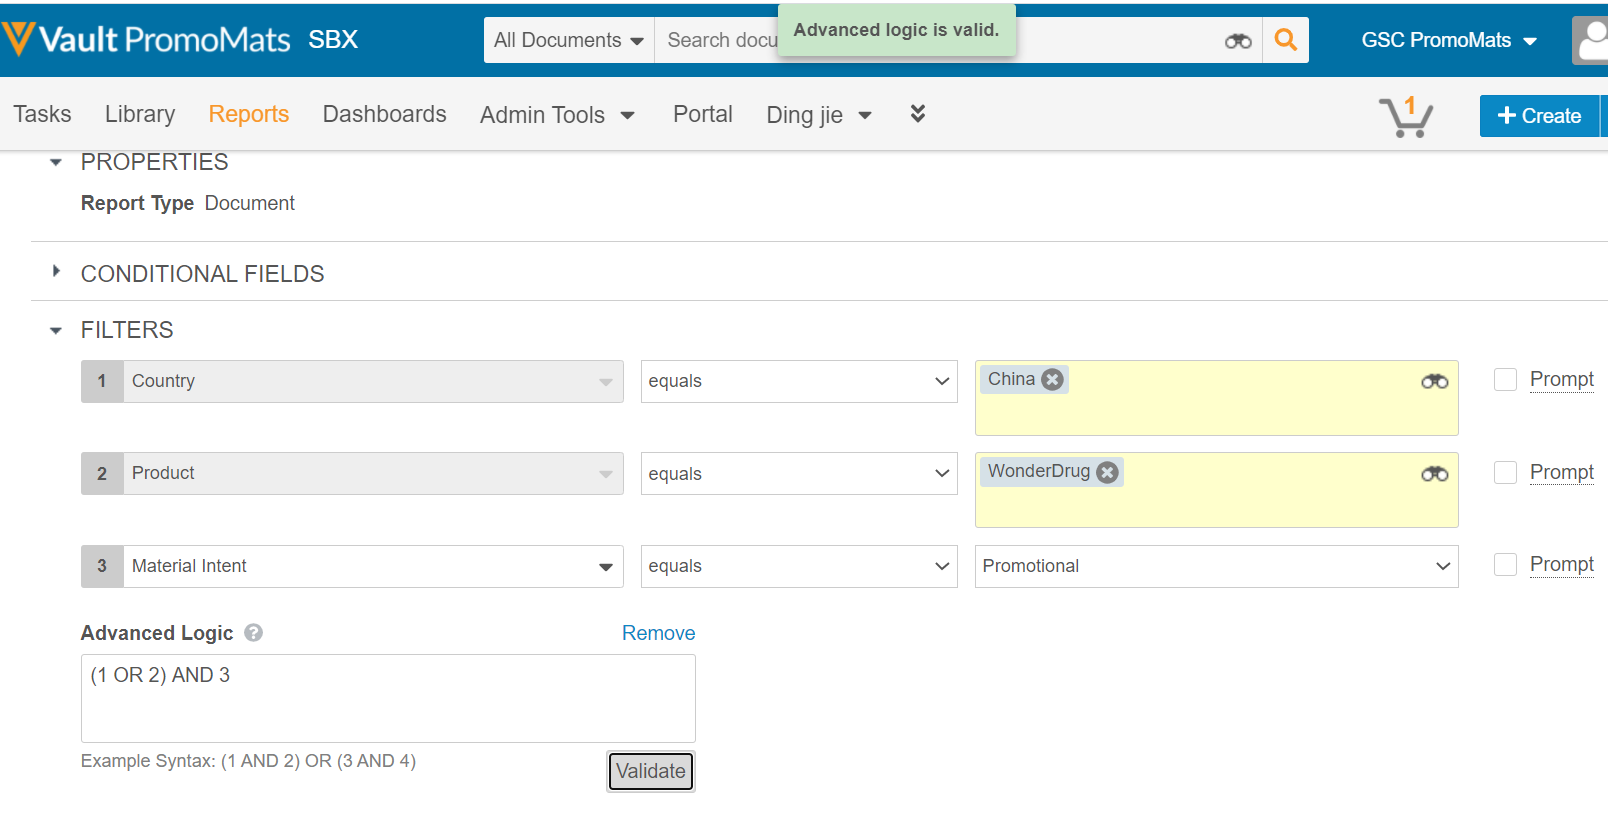Remove the China filter value
The image size is (1608, 821).
point(1052,380)
